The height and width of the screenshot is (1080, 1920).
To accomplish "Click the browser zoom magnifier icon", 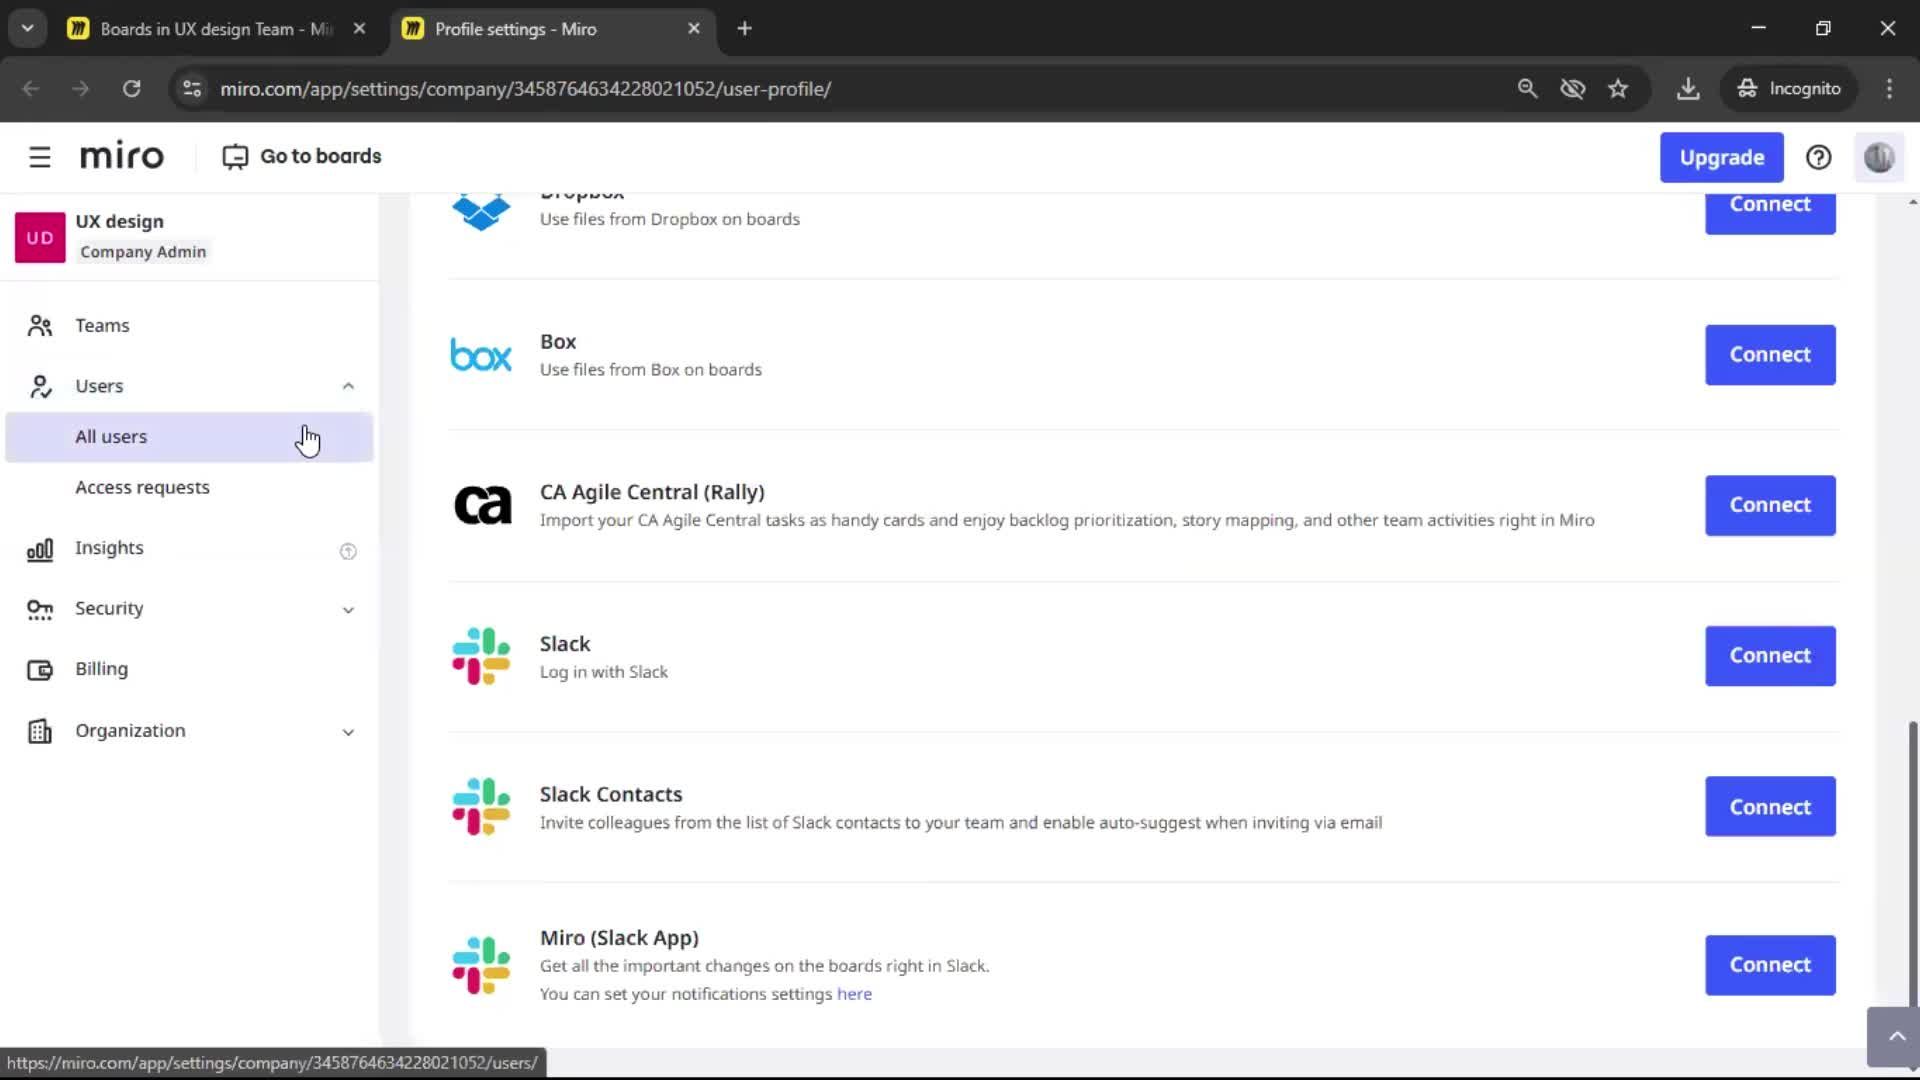I will coord(1527,89).
